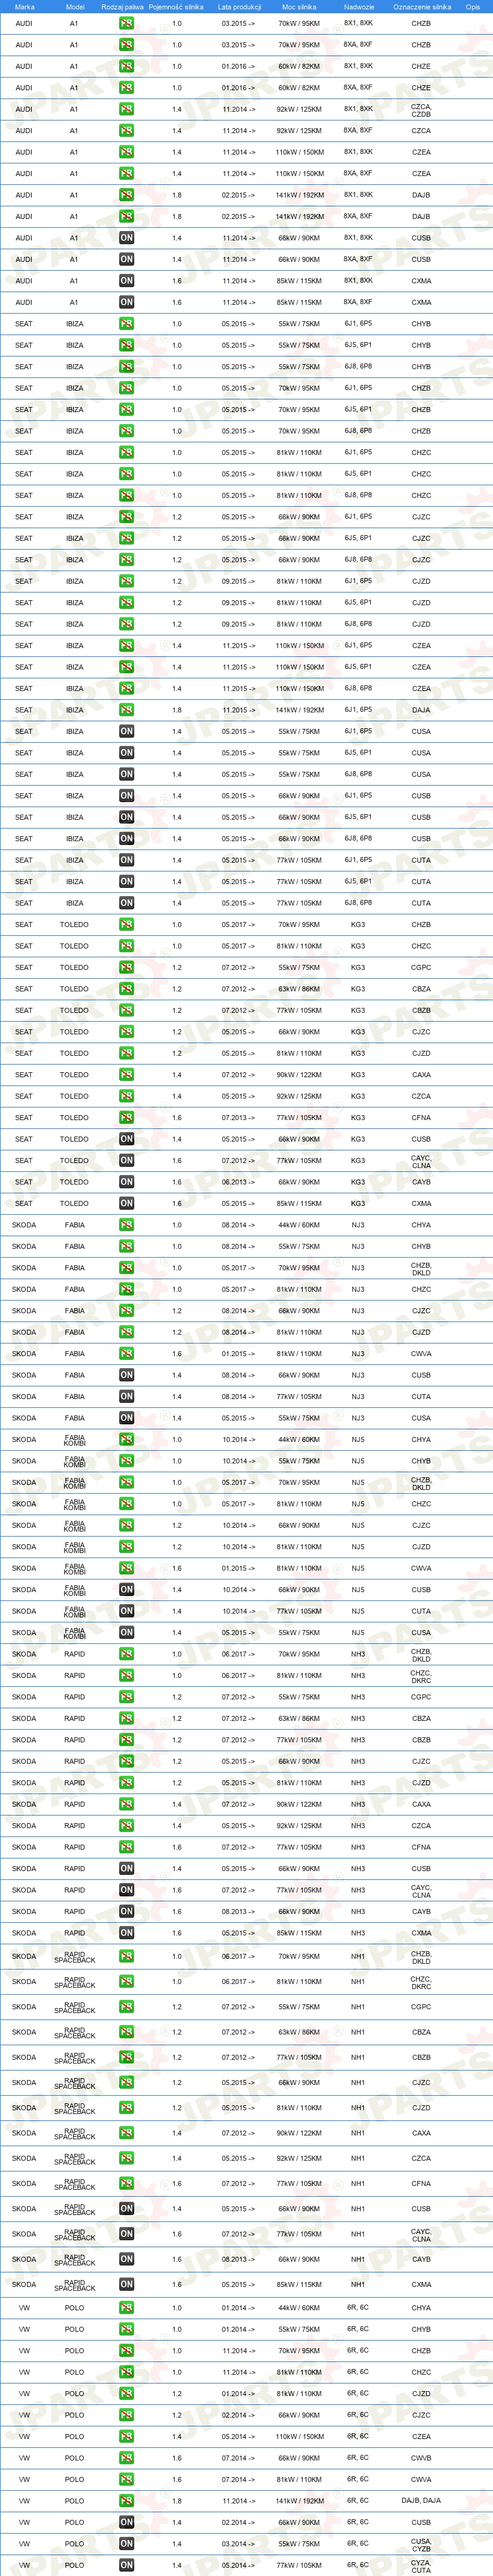Select 110kW / 150KM in VW Polo CZEA row
This screenshot has height=2576, width=493.
[300, 2437]
